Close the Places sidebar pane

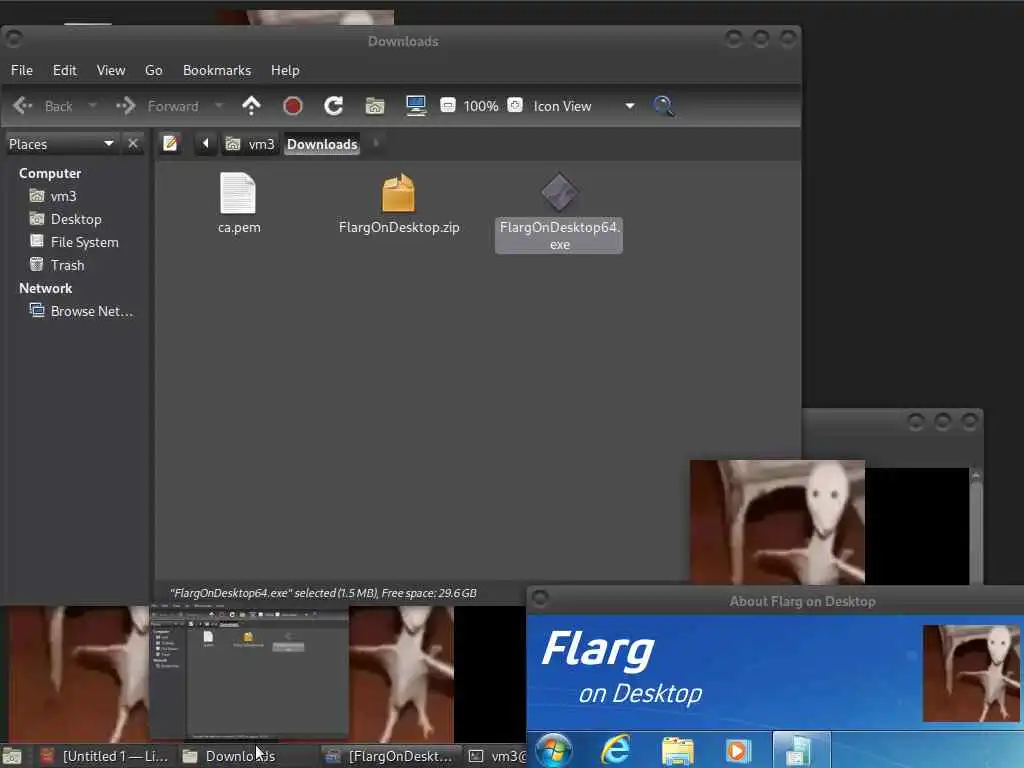pos(133,144)
